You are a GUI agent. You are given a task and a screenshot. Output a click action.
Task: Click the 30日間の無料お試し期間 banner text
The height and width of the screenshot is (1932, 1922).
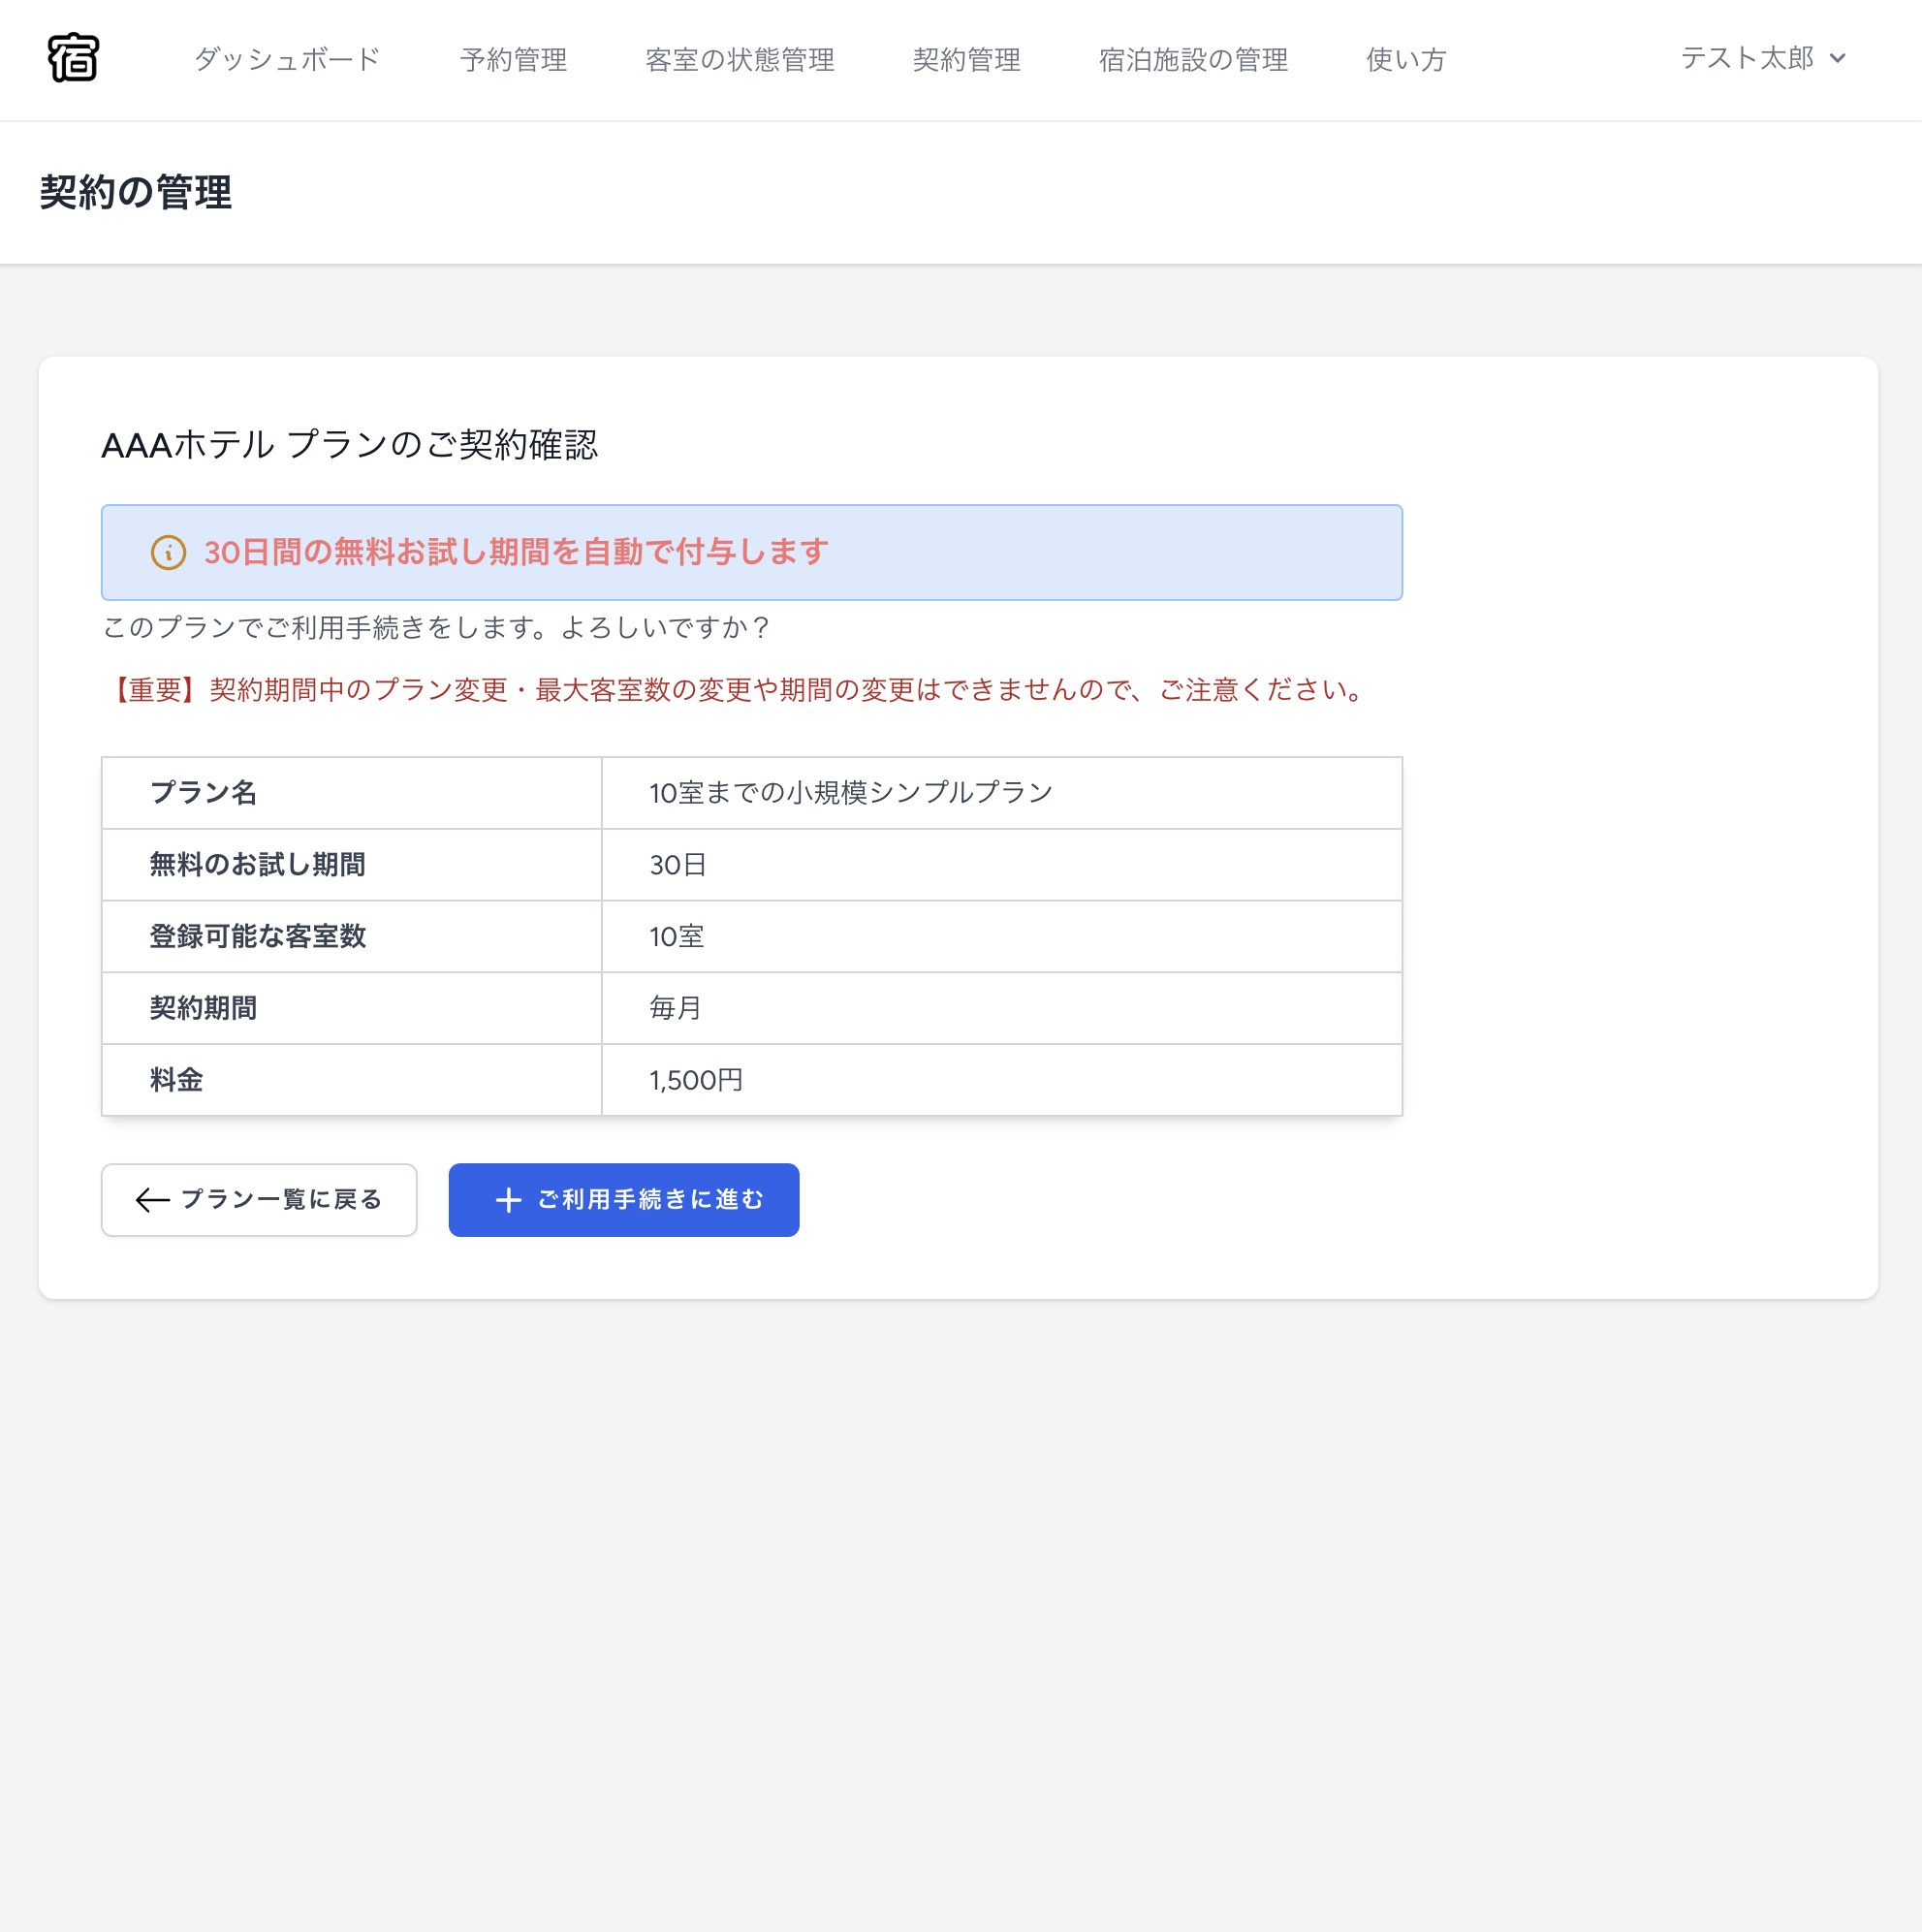pos(516,552)
